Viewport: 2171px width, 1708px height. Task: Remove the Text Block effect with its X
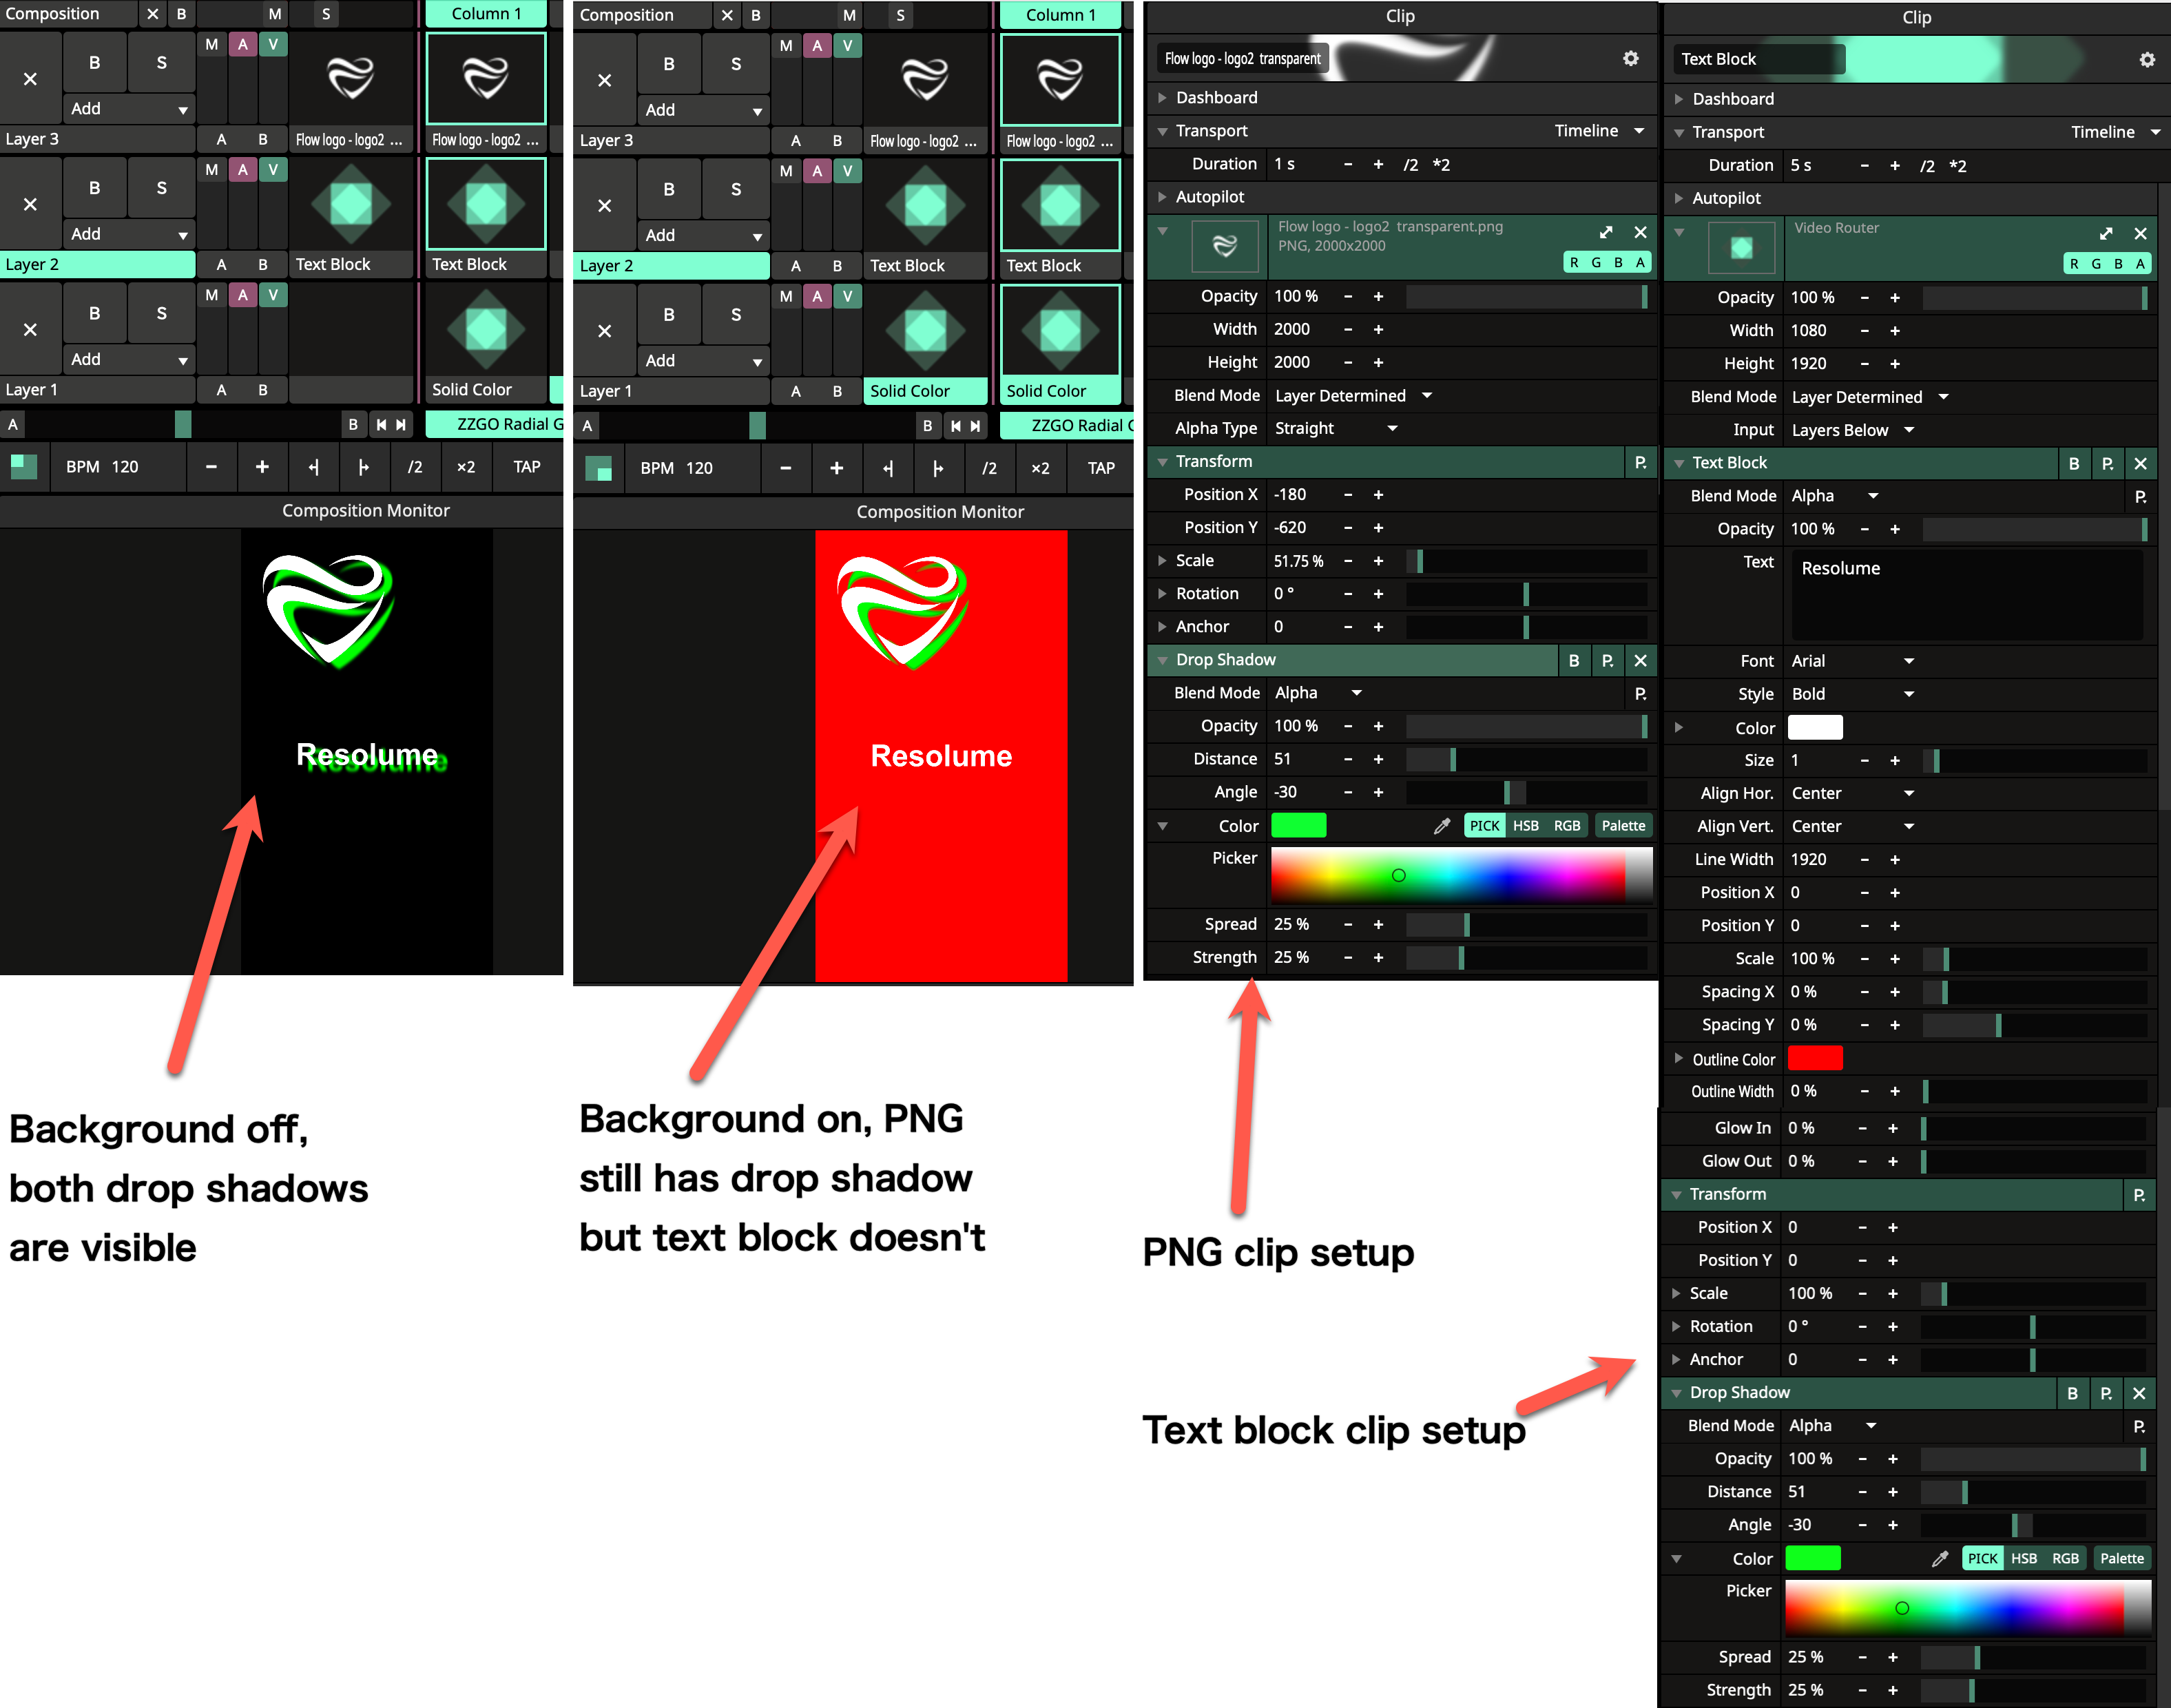click(2140, 463)
